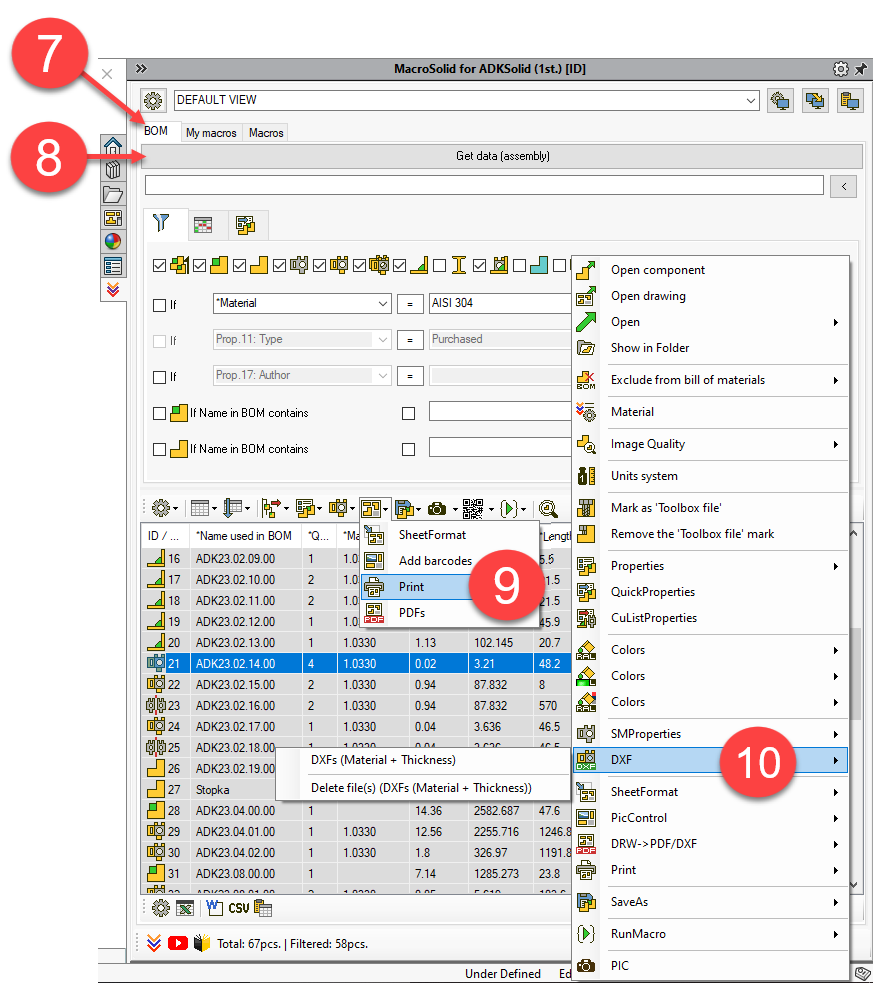Switch to the My macros tab
This screenshot has width=891, height=1008.
(x=212, y=133)
